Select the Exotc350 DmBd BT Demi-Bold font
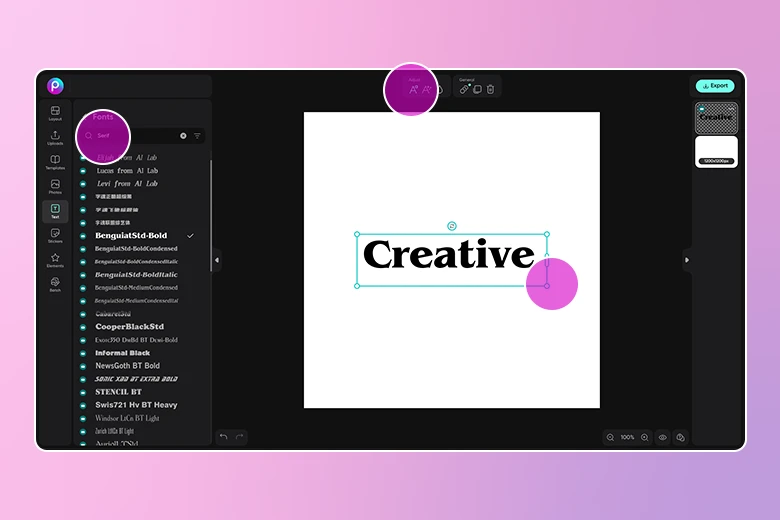 (x=136, y=340)
